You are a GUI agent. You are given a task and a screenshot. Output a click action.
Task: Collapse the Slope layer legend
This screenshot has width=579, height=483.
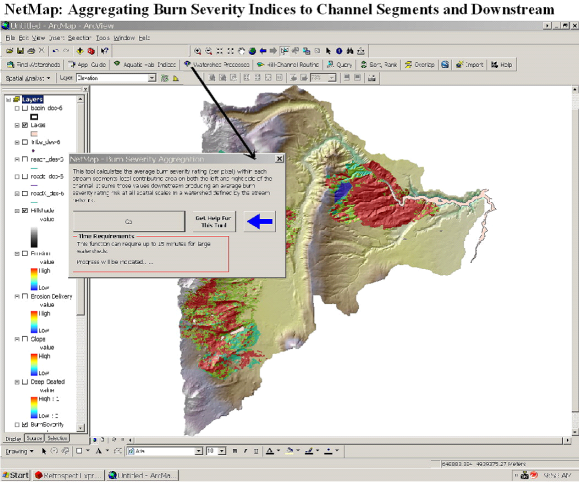click(17, 339)
